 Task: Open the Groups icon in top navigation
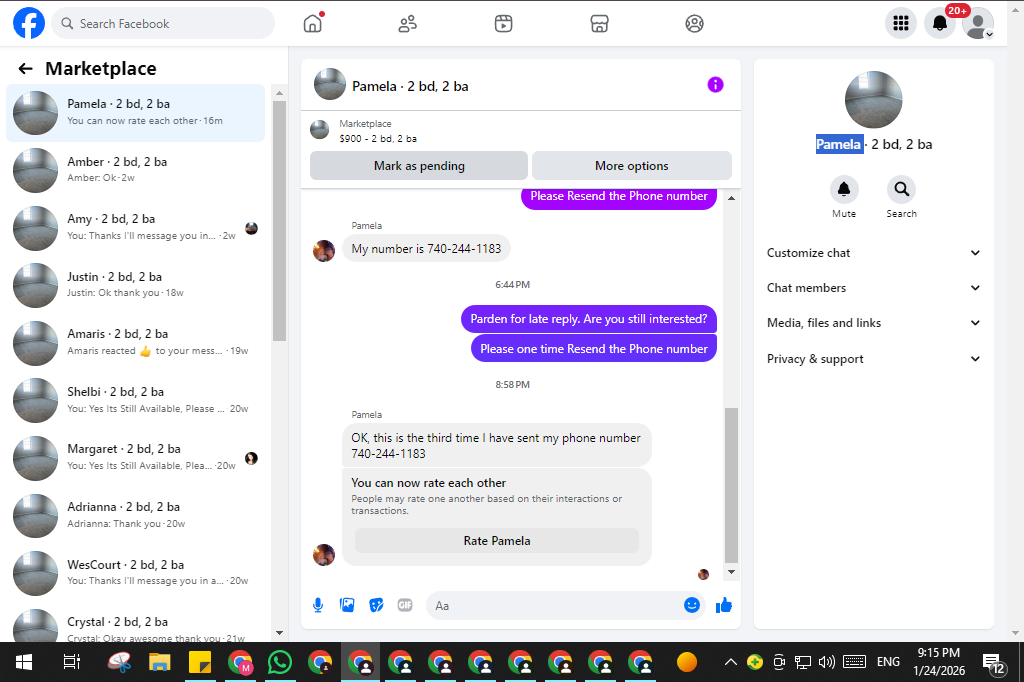pyautogui.click(x=694, y=24)
